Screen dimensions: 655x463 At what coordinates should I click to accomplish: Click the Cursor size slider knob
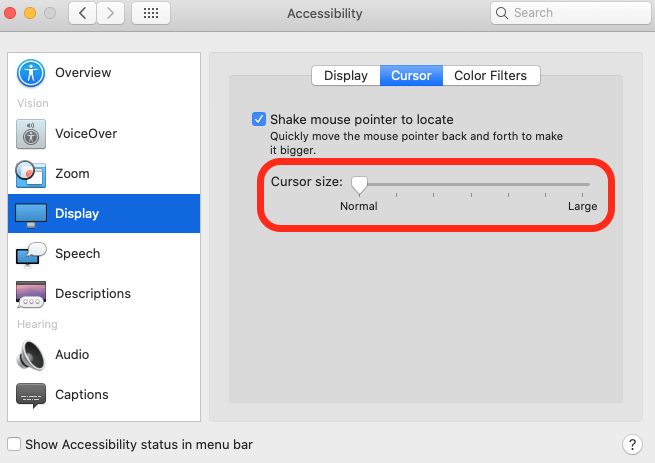(359, 184)
